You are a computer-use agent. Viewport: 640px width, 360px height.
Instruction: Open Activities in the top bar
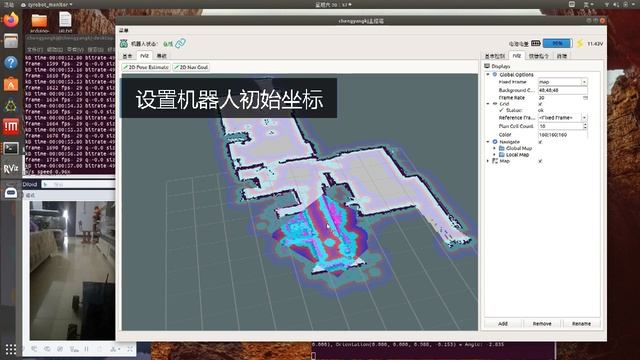click(9, 4)
